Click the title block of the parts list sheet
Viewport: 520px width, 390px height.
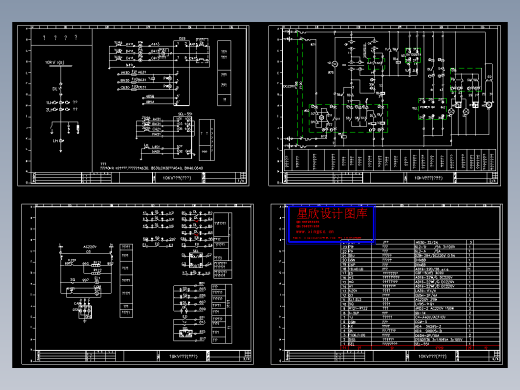pos(393,356)
